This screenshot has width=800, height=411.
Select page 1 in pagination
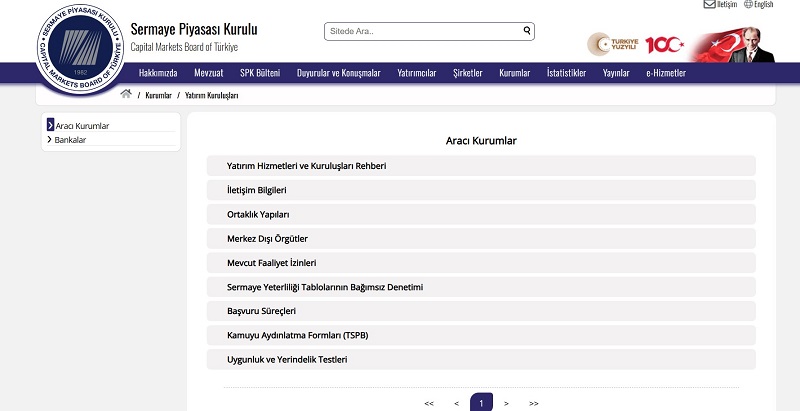click(481, 402)
